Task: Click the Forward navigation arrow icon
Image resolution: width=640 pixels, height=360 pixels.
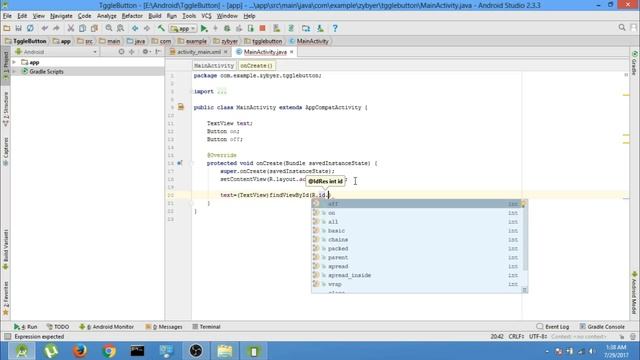Action: point(147,28)
